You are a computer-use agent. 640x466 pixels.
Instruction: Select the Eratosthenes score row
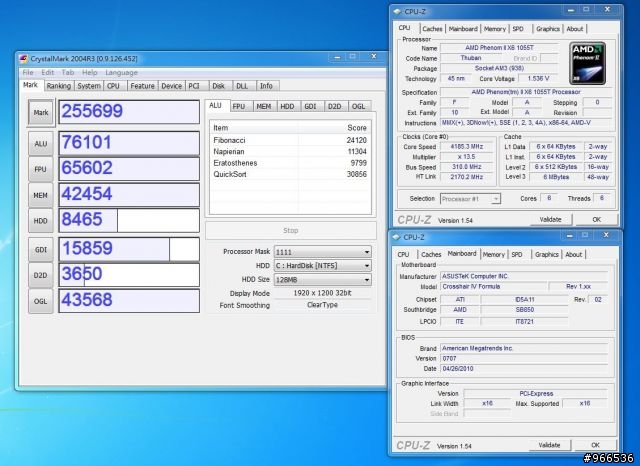(290, 163)
